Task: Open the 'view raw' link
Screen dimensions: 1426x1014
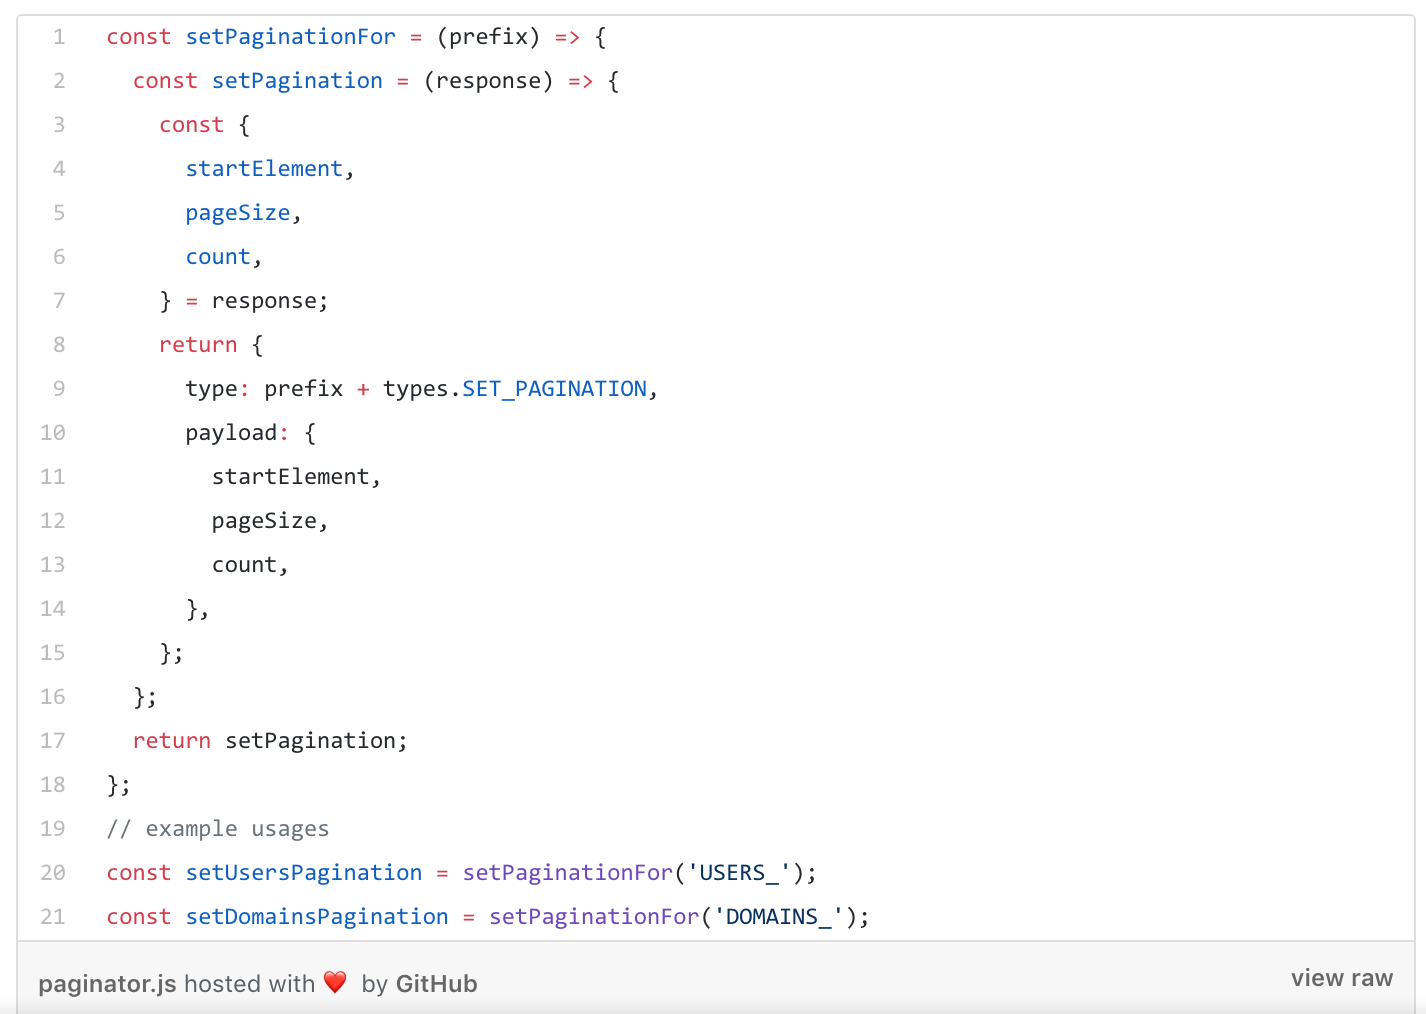Action: [x=1341, y=978]
